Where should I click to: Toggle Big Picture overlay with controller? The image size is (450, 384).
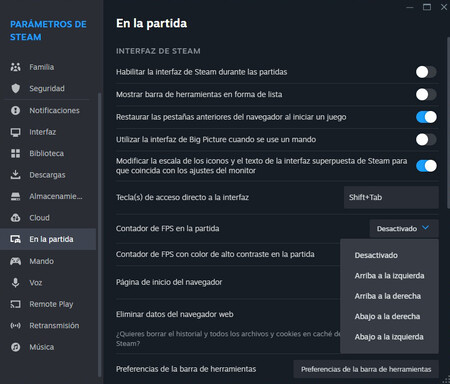pyautogui.click(x=426, y=139)
